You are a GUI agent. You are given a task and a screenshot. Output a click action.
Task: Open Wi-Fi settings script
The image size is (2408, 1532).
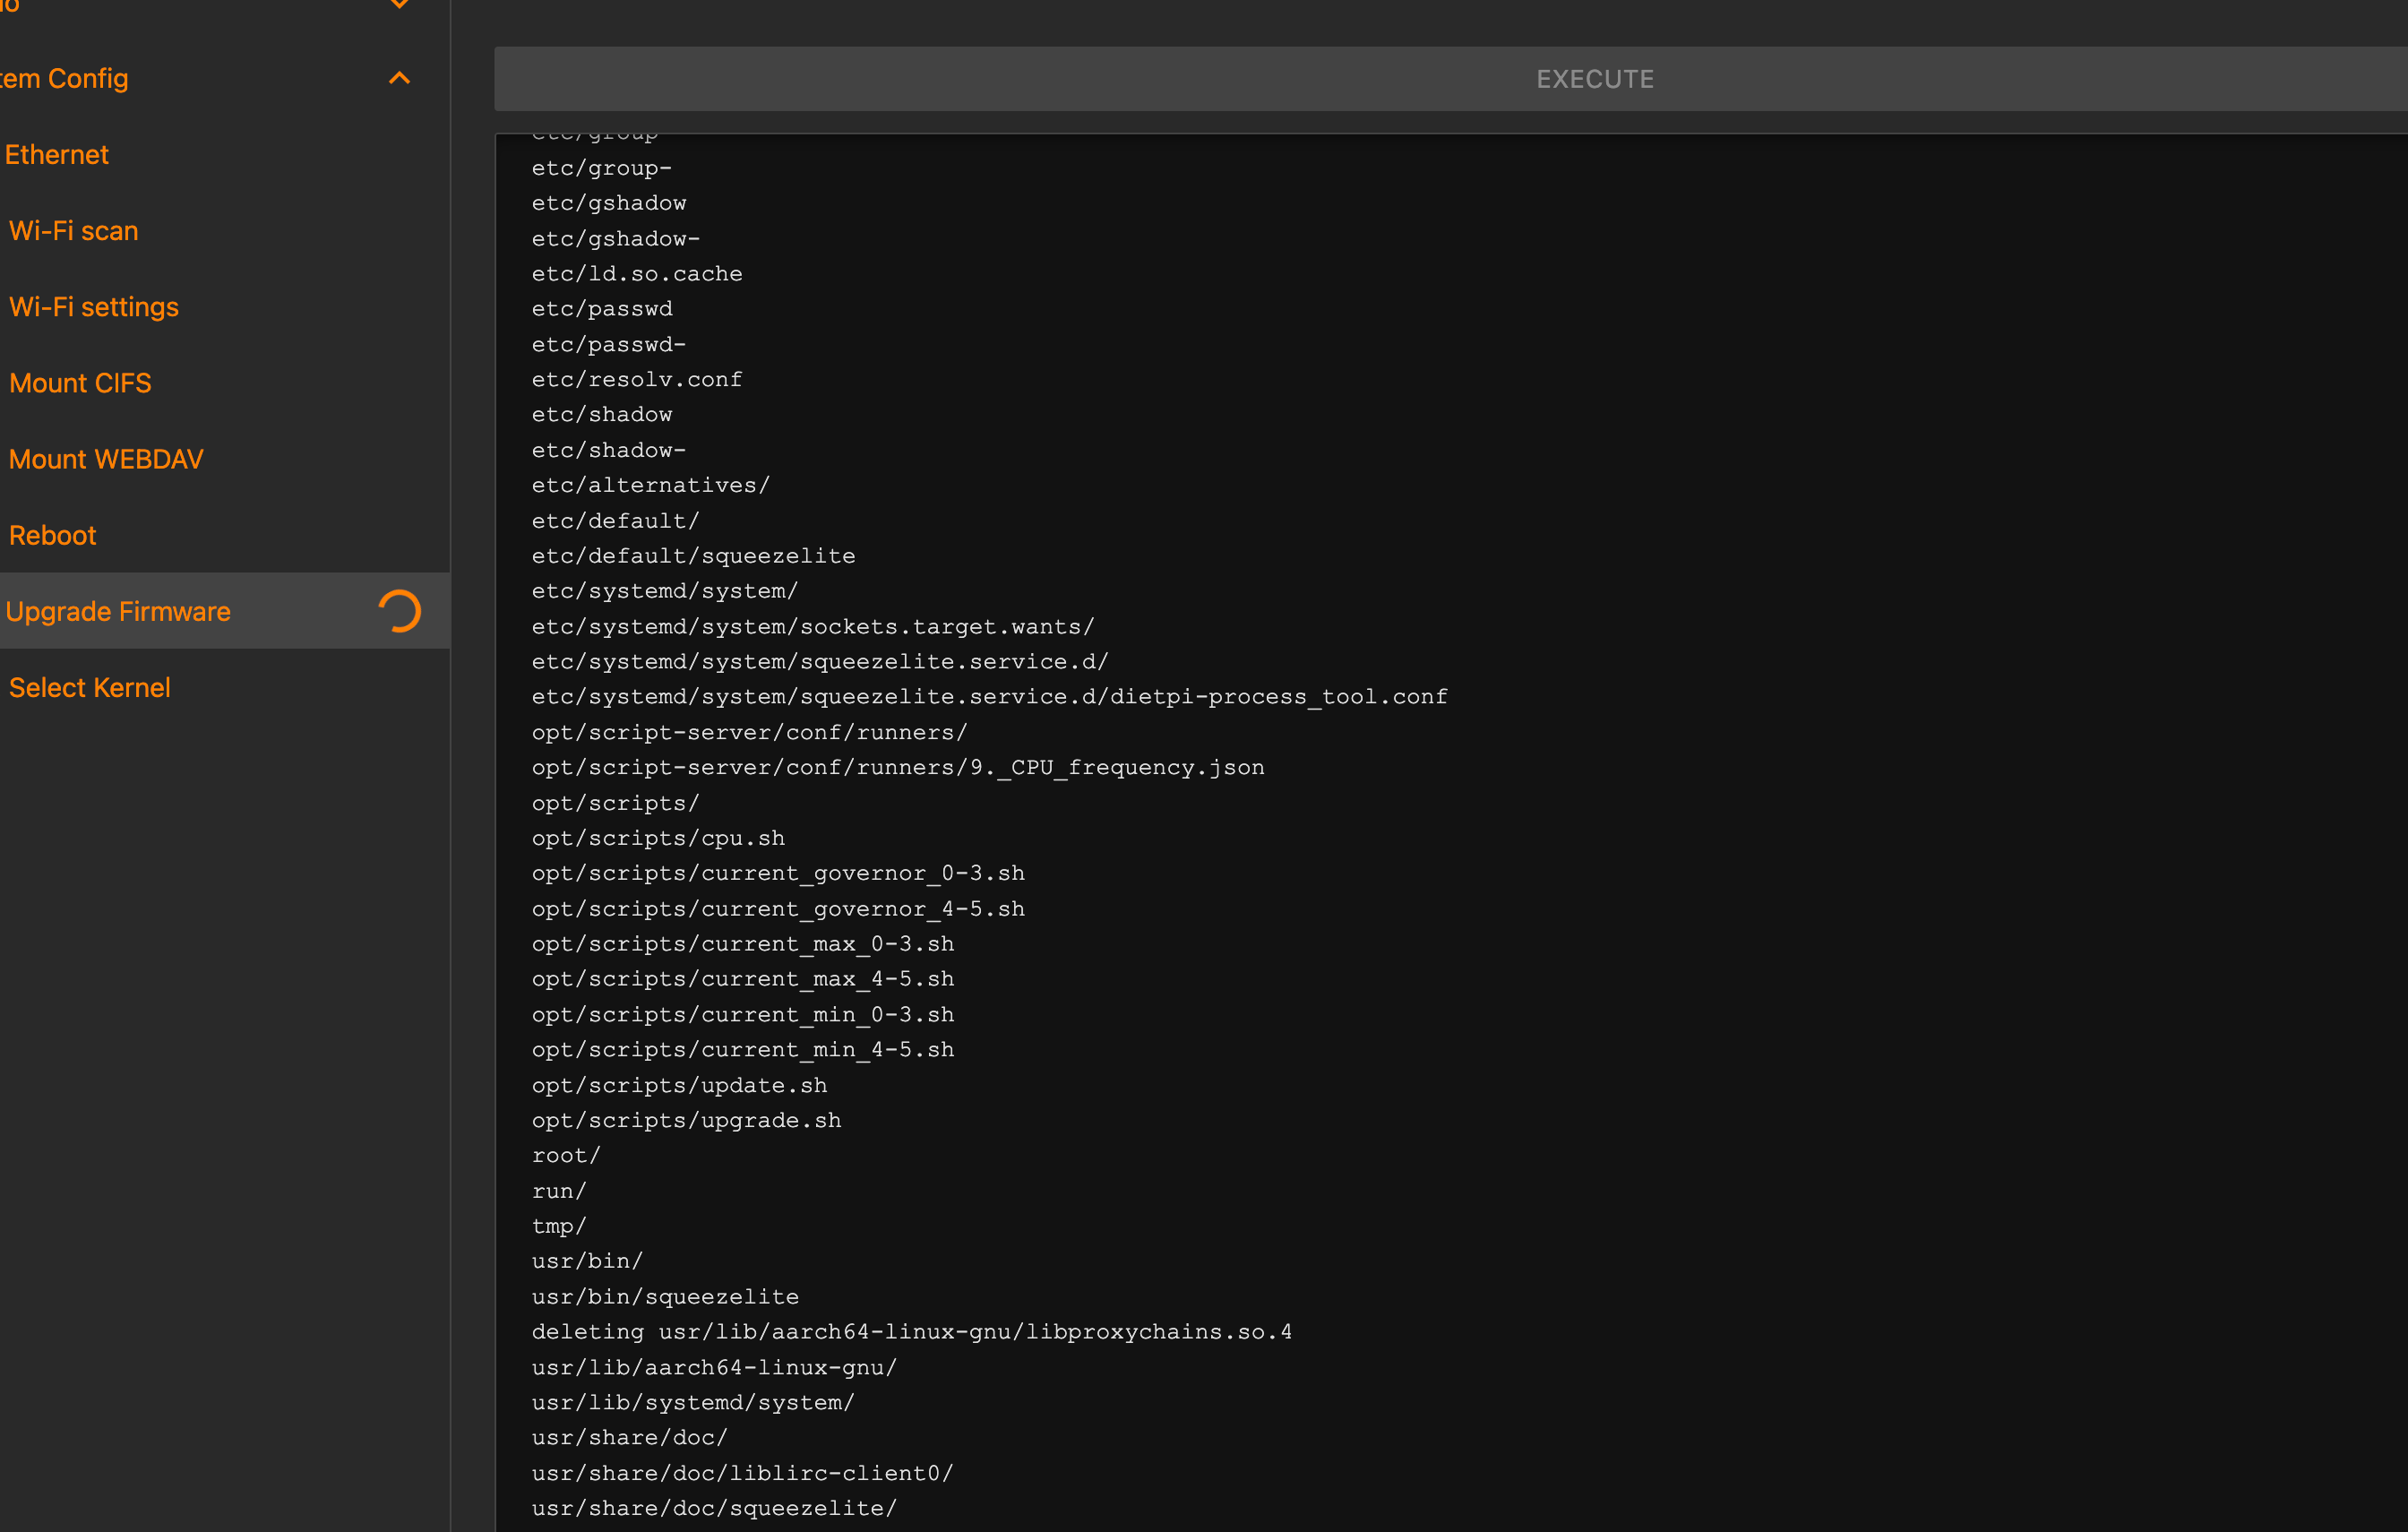pyautogui.click(x=94, y=307)
